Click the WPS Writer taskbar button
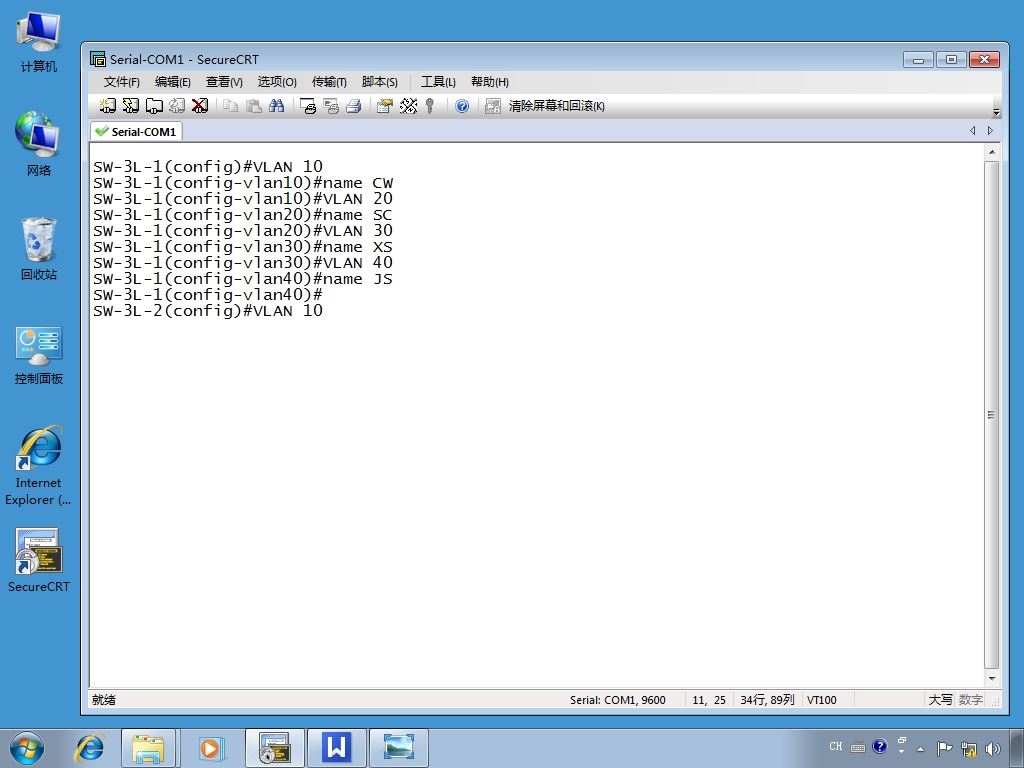The height and width of the screenshot is (768, 1024). pyautogui.click(x=336, y=748)
